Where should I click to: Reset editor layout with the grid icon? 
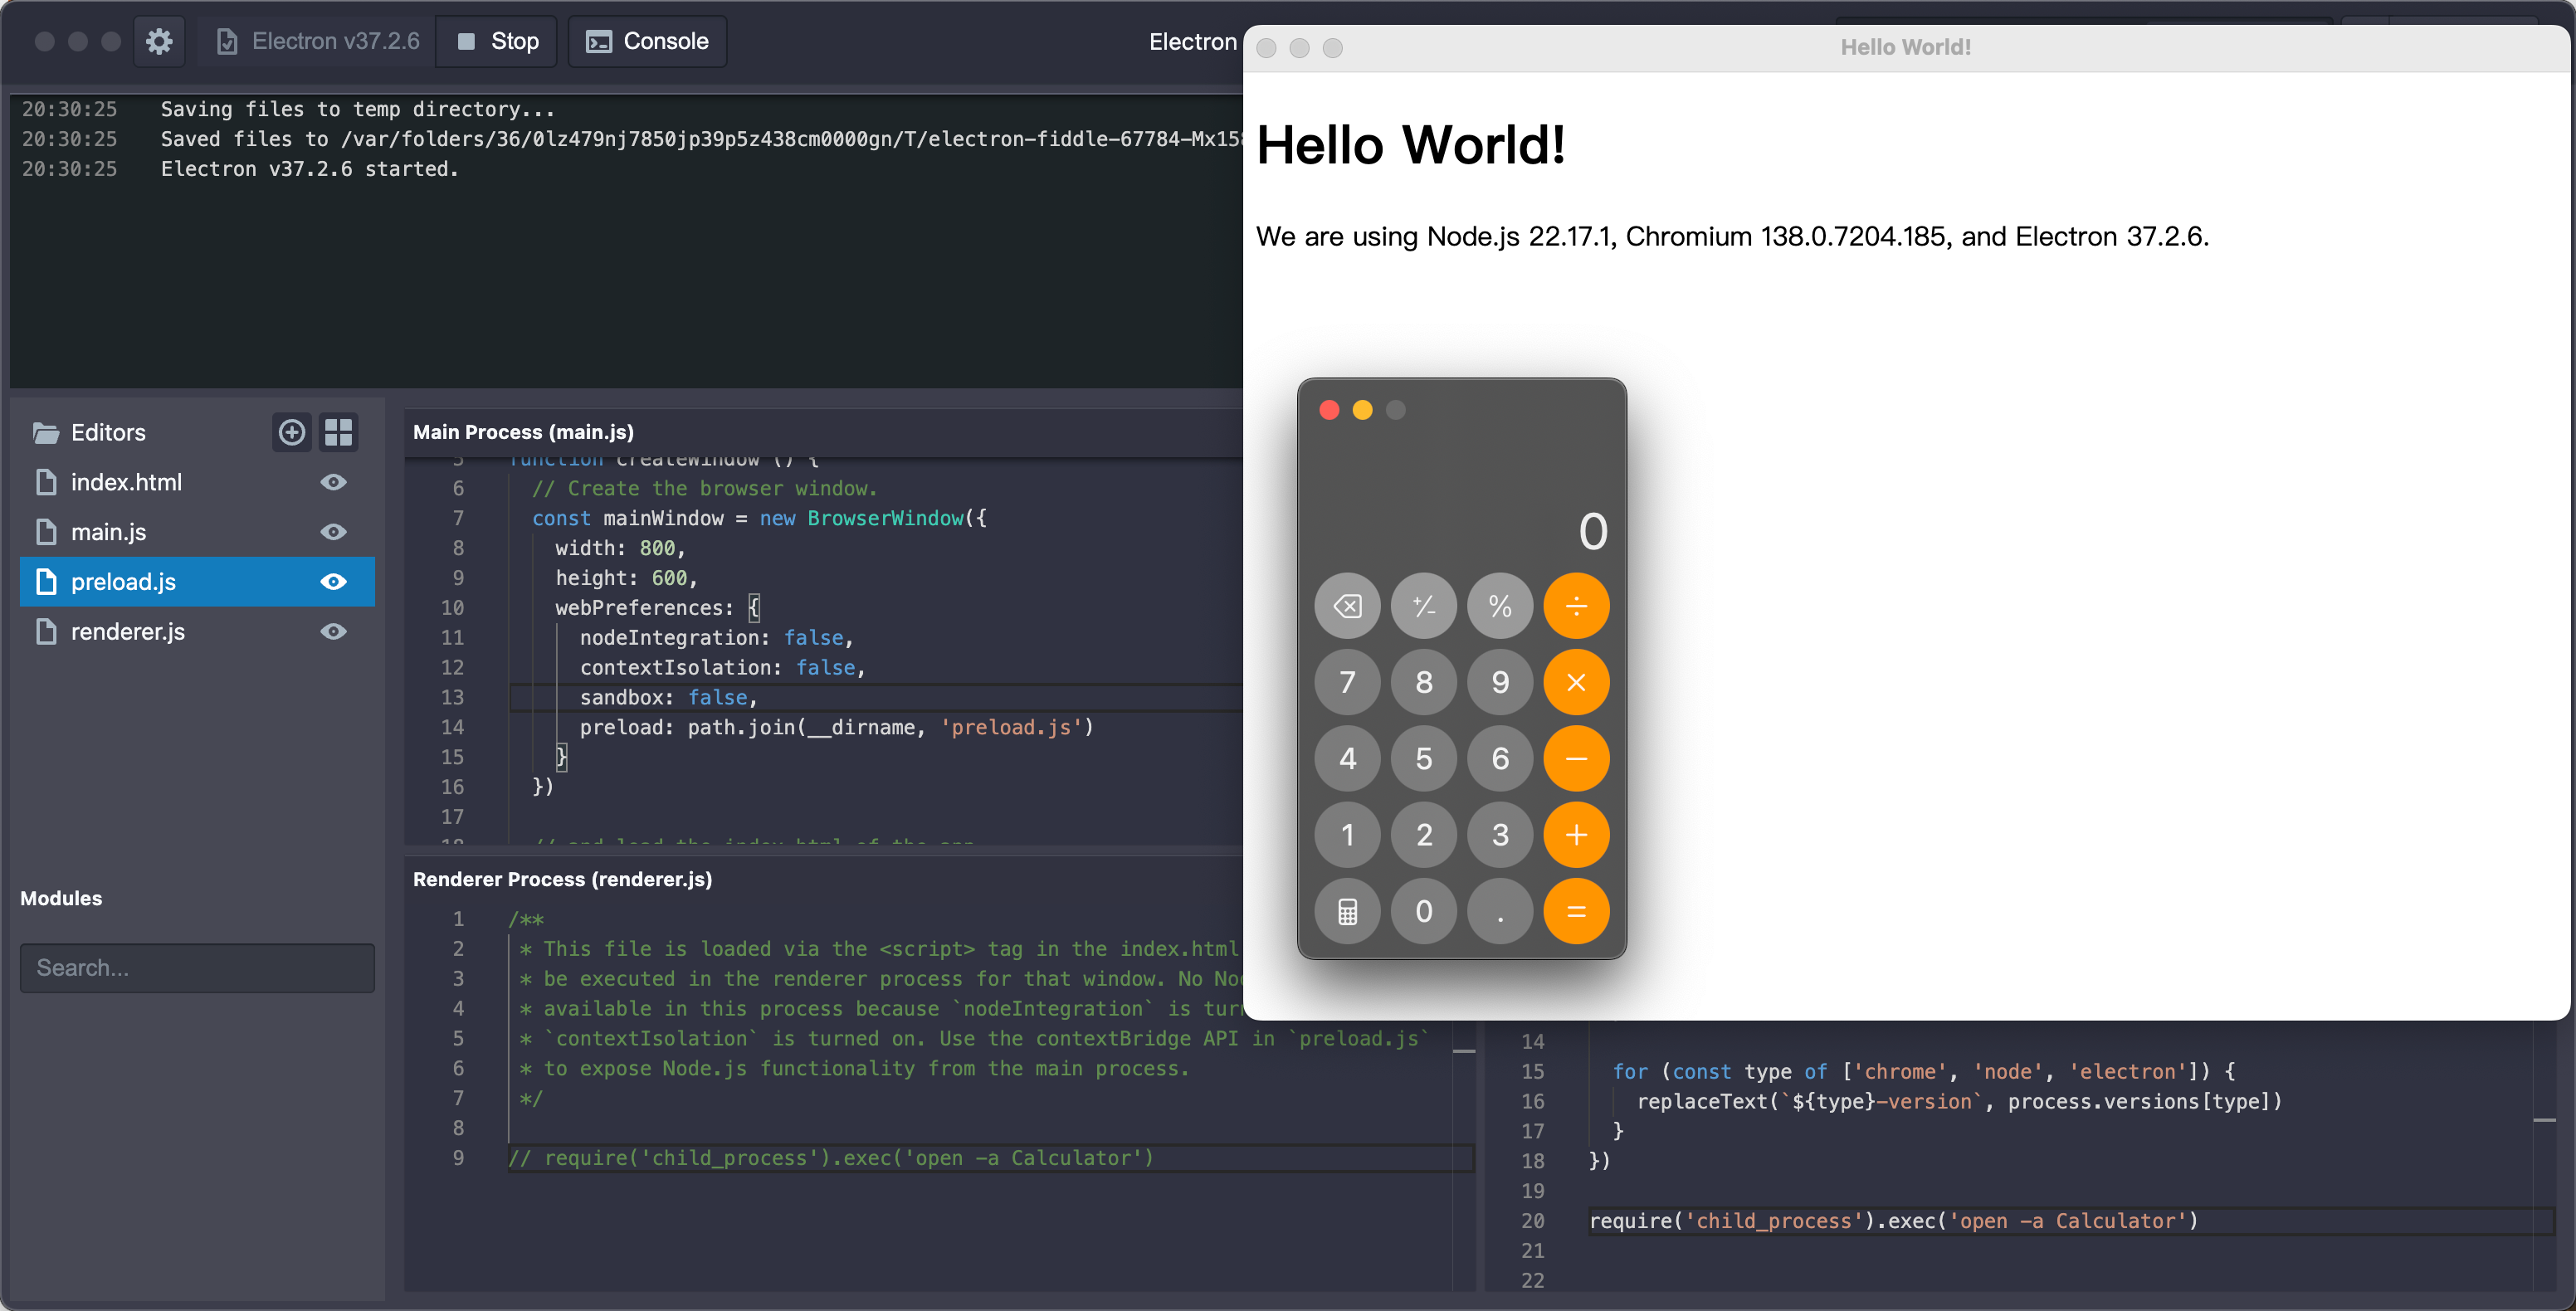tap(338, 432)
